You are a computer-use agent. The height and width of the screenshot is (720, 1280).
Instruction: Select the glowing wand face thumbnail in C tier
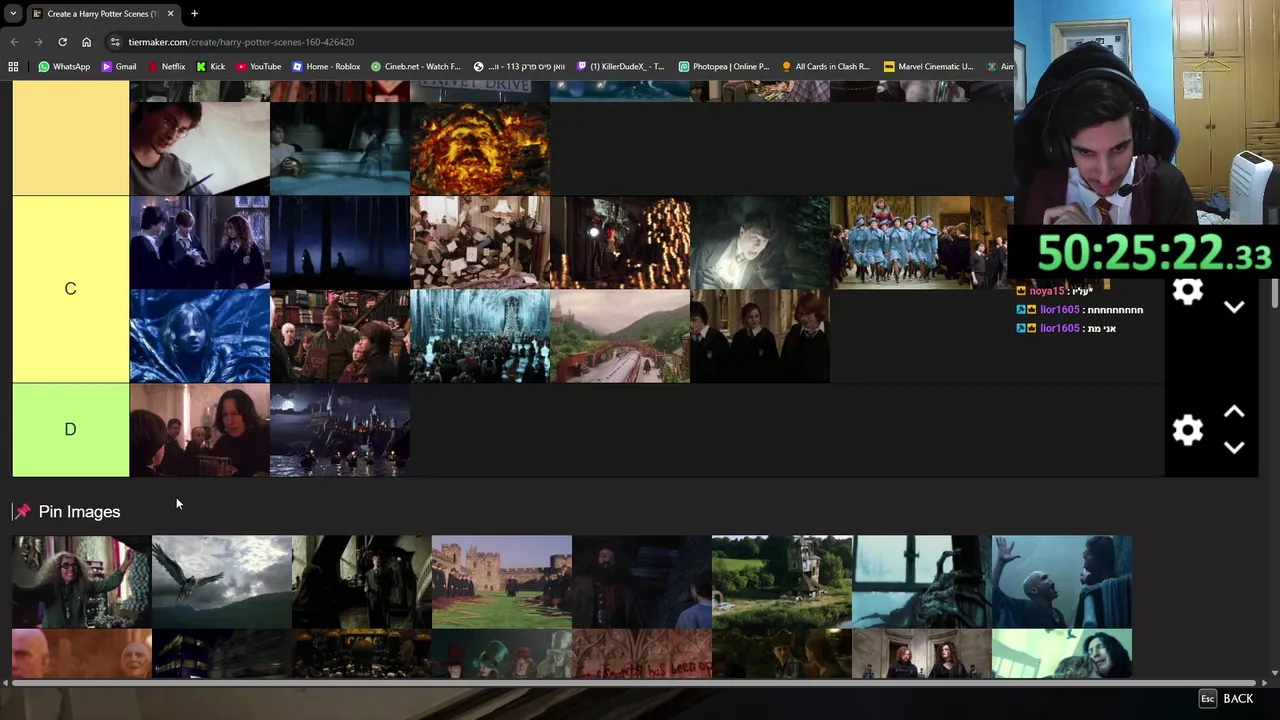[x=760, y=242]
